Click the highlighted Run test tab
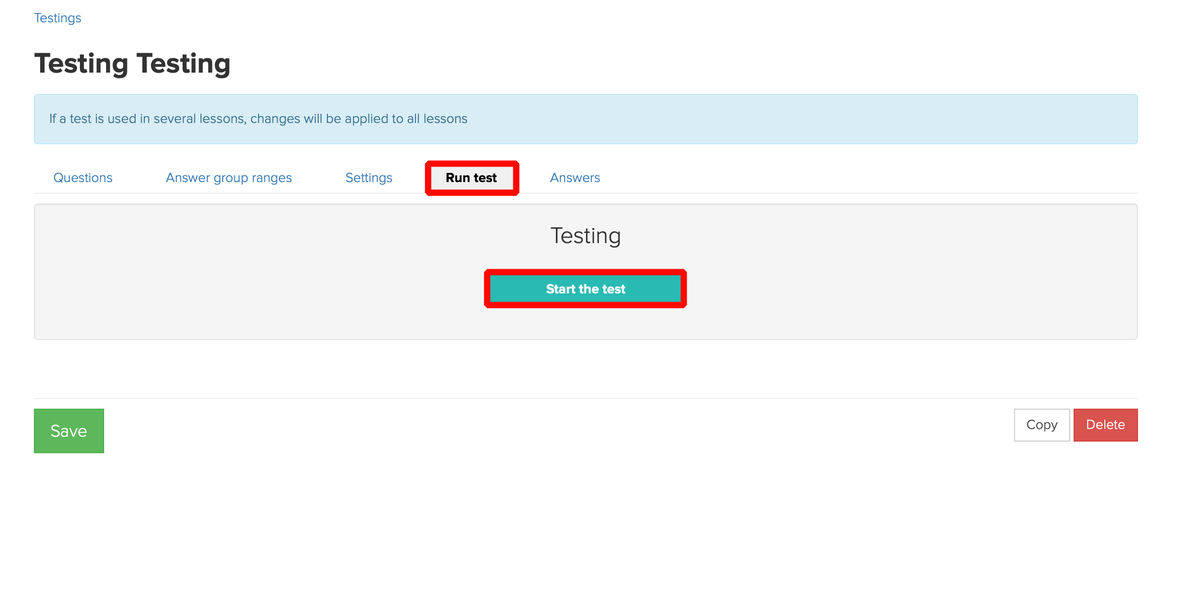Viewport: 1200px width, 613px height. (x=471, y=177)
